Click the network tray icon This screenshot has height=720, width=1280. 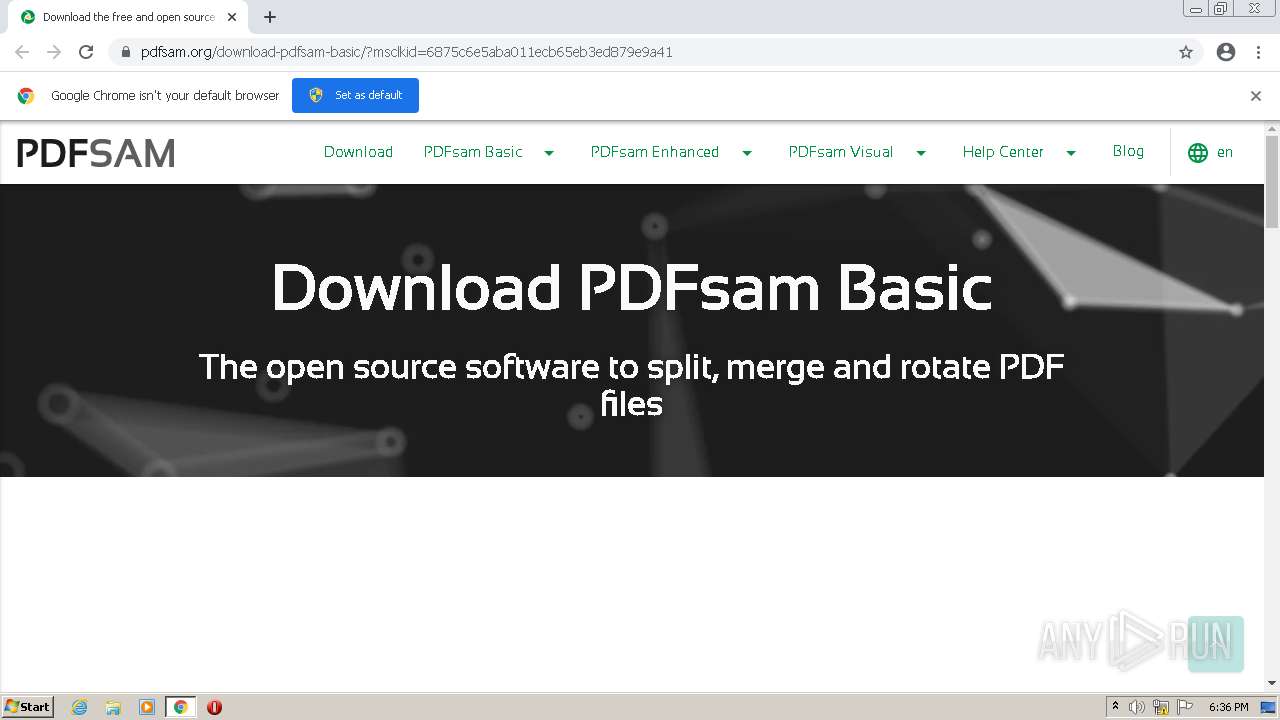[1161, 707]
